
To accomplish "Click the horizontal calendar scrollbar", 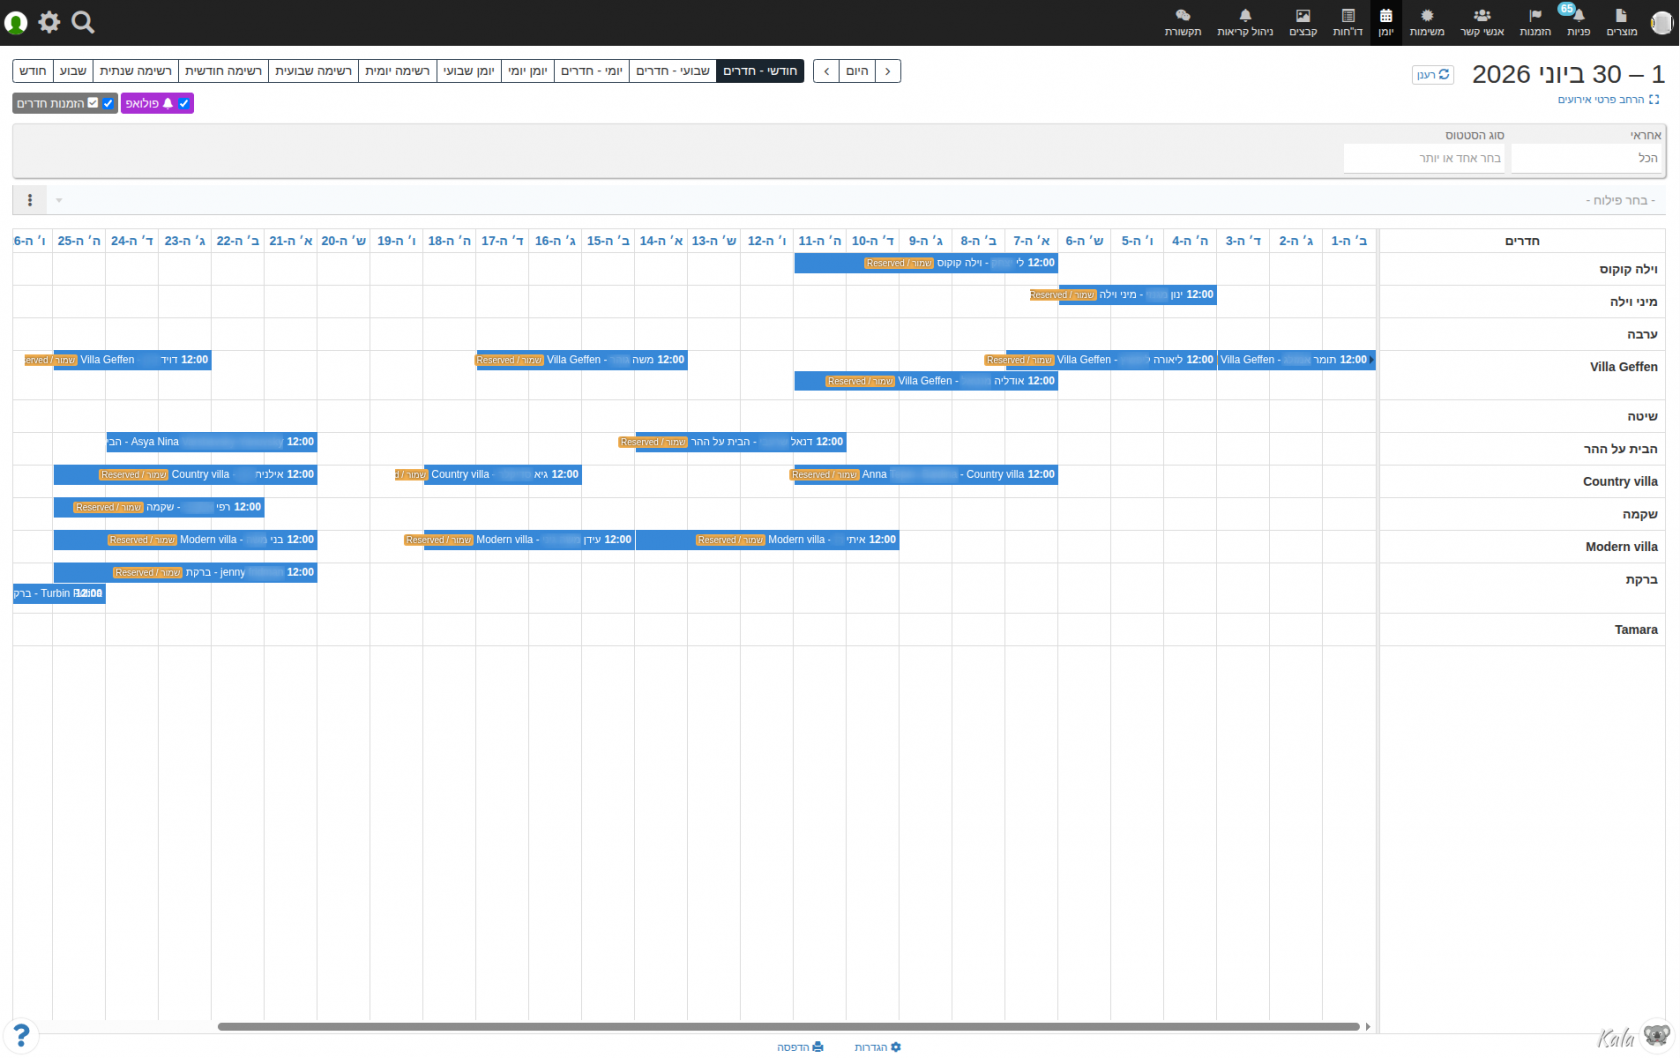I will point(788,1026).
